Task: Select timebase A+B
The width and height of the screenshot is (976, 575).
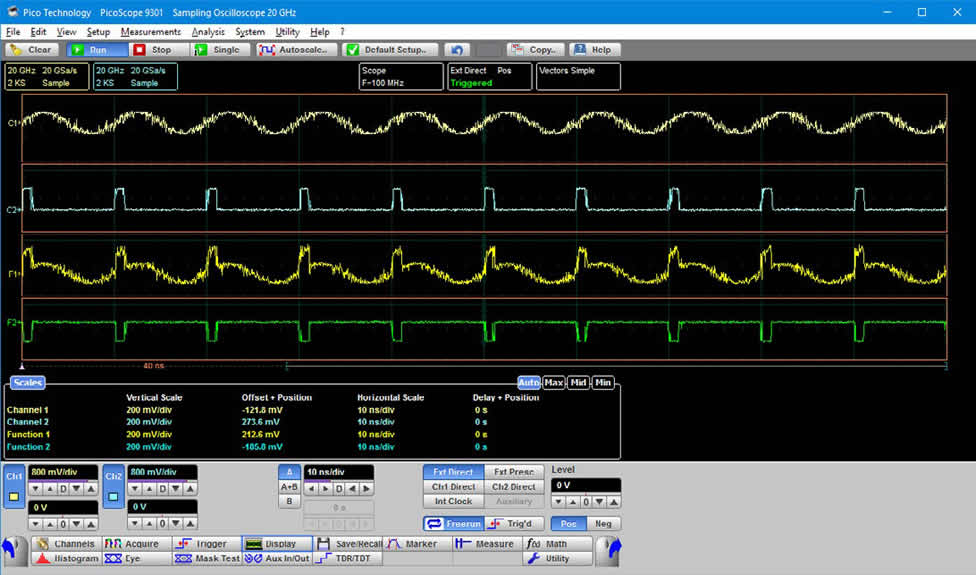Action: tap(289, 487)
